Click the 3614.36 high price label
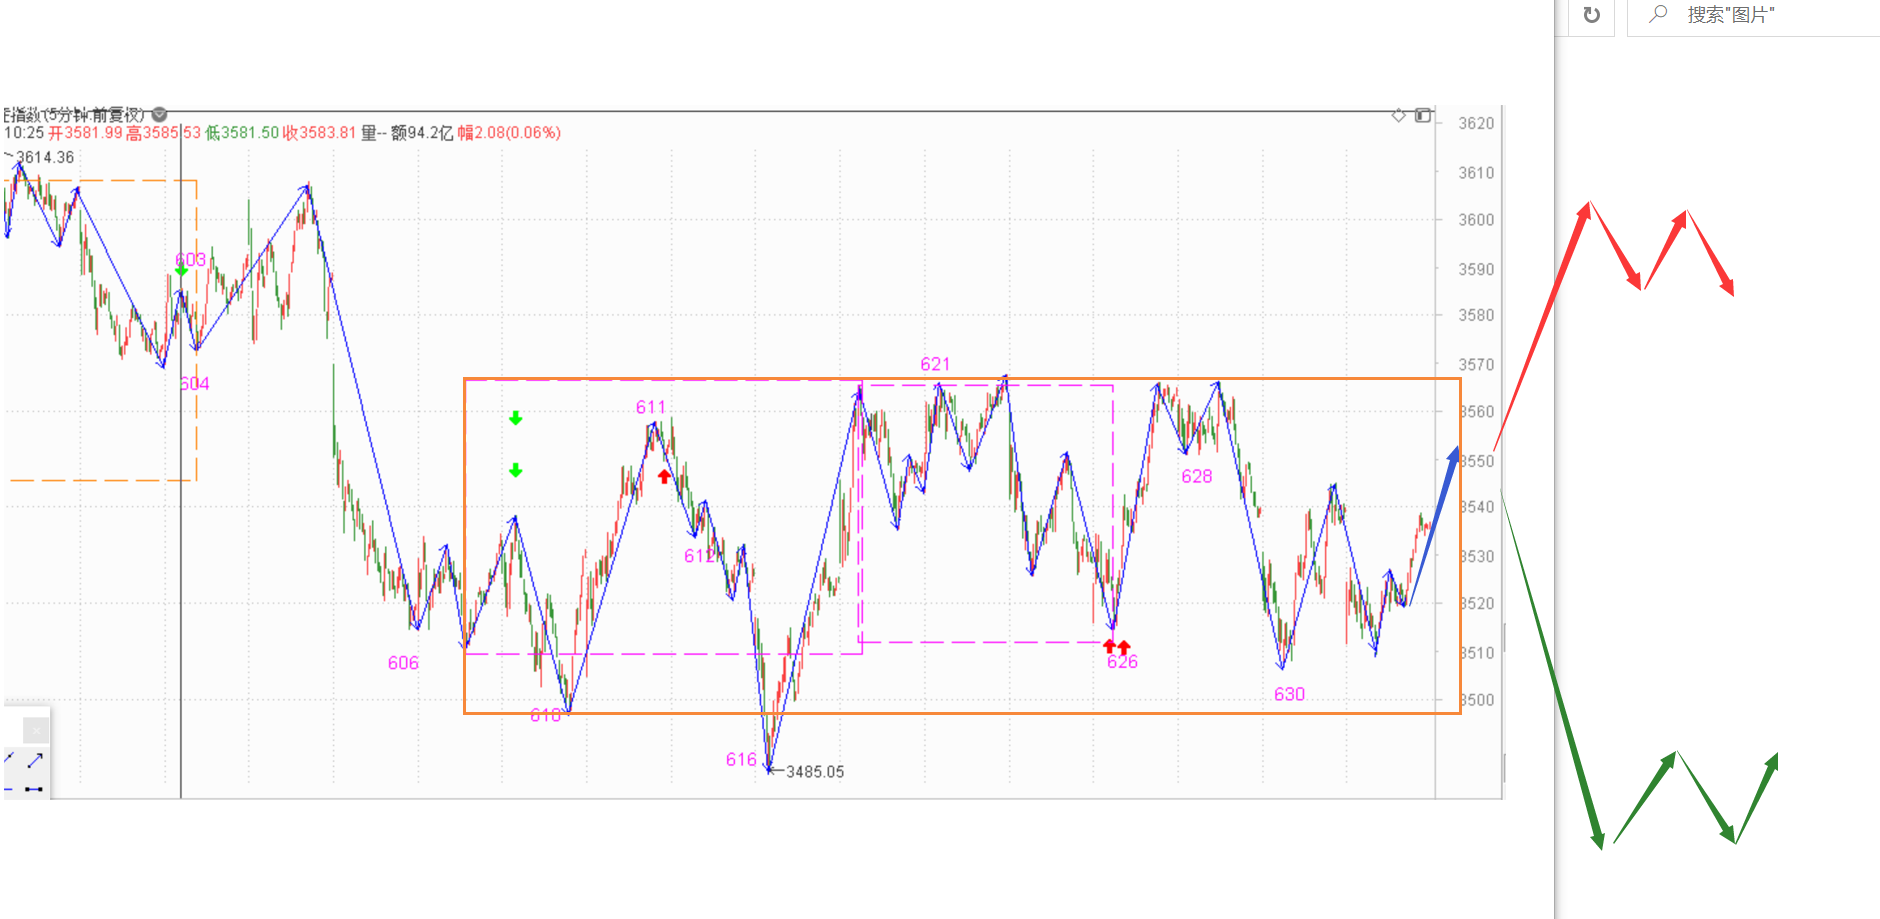The width and height of the screenshot is (1880, 919). (45, 157)
